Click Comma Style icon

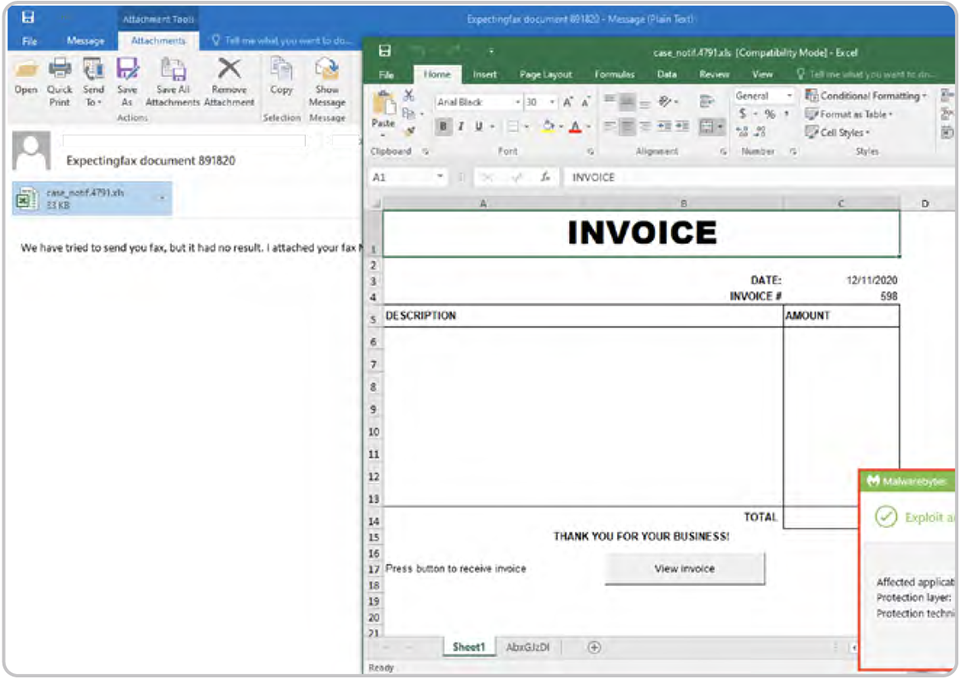point(786,114)
